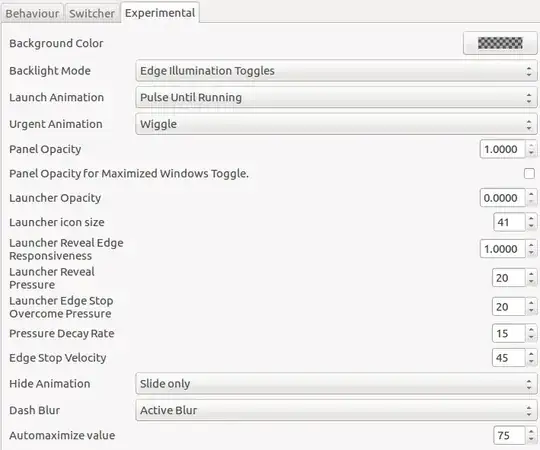Click the Launcher icon size field
This screenshot has height=450, width=540.
[509, 222]
